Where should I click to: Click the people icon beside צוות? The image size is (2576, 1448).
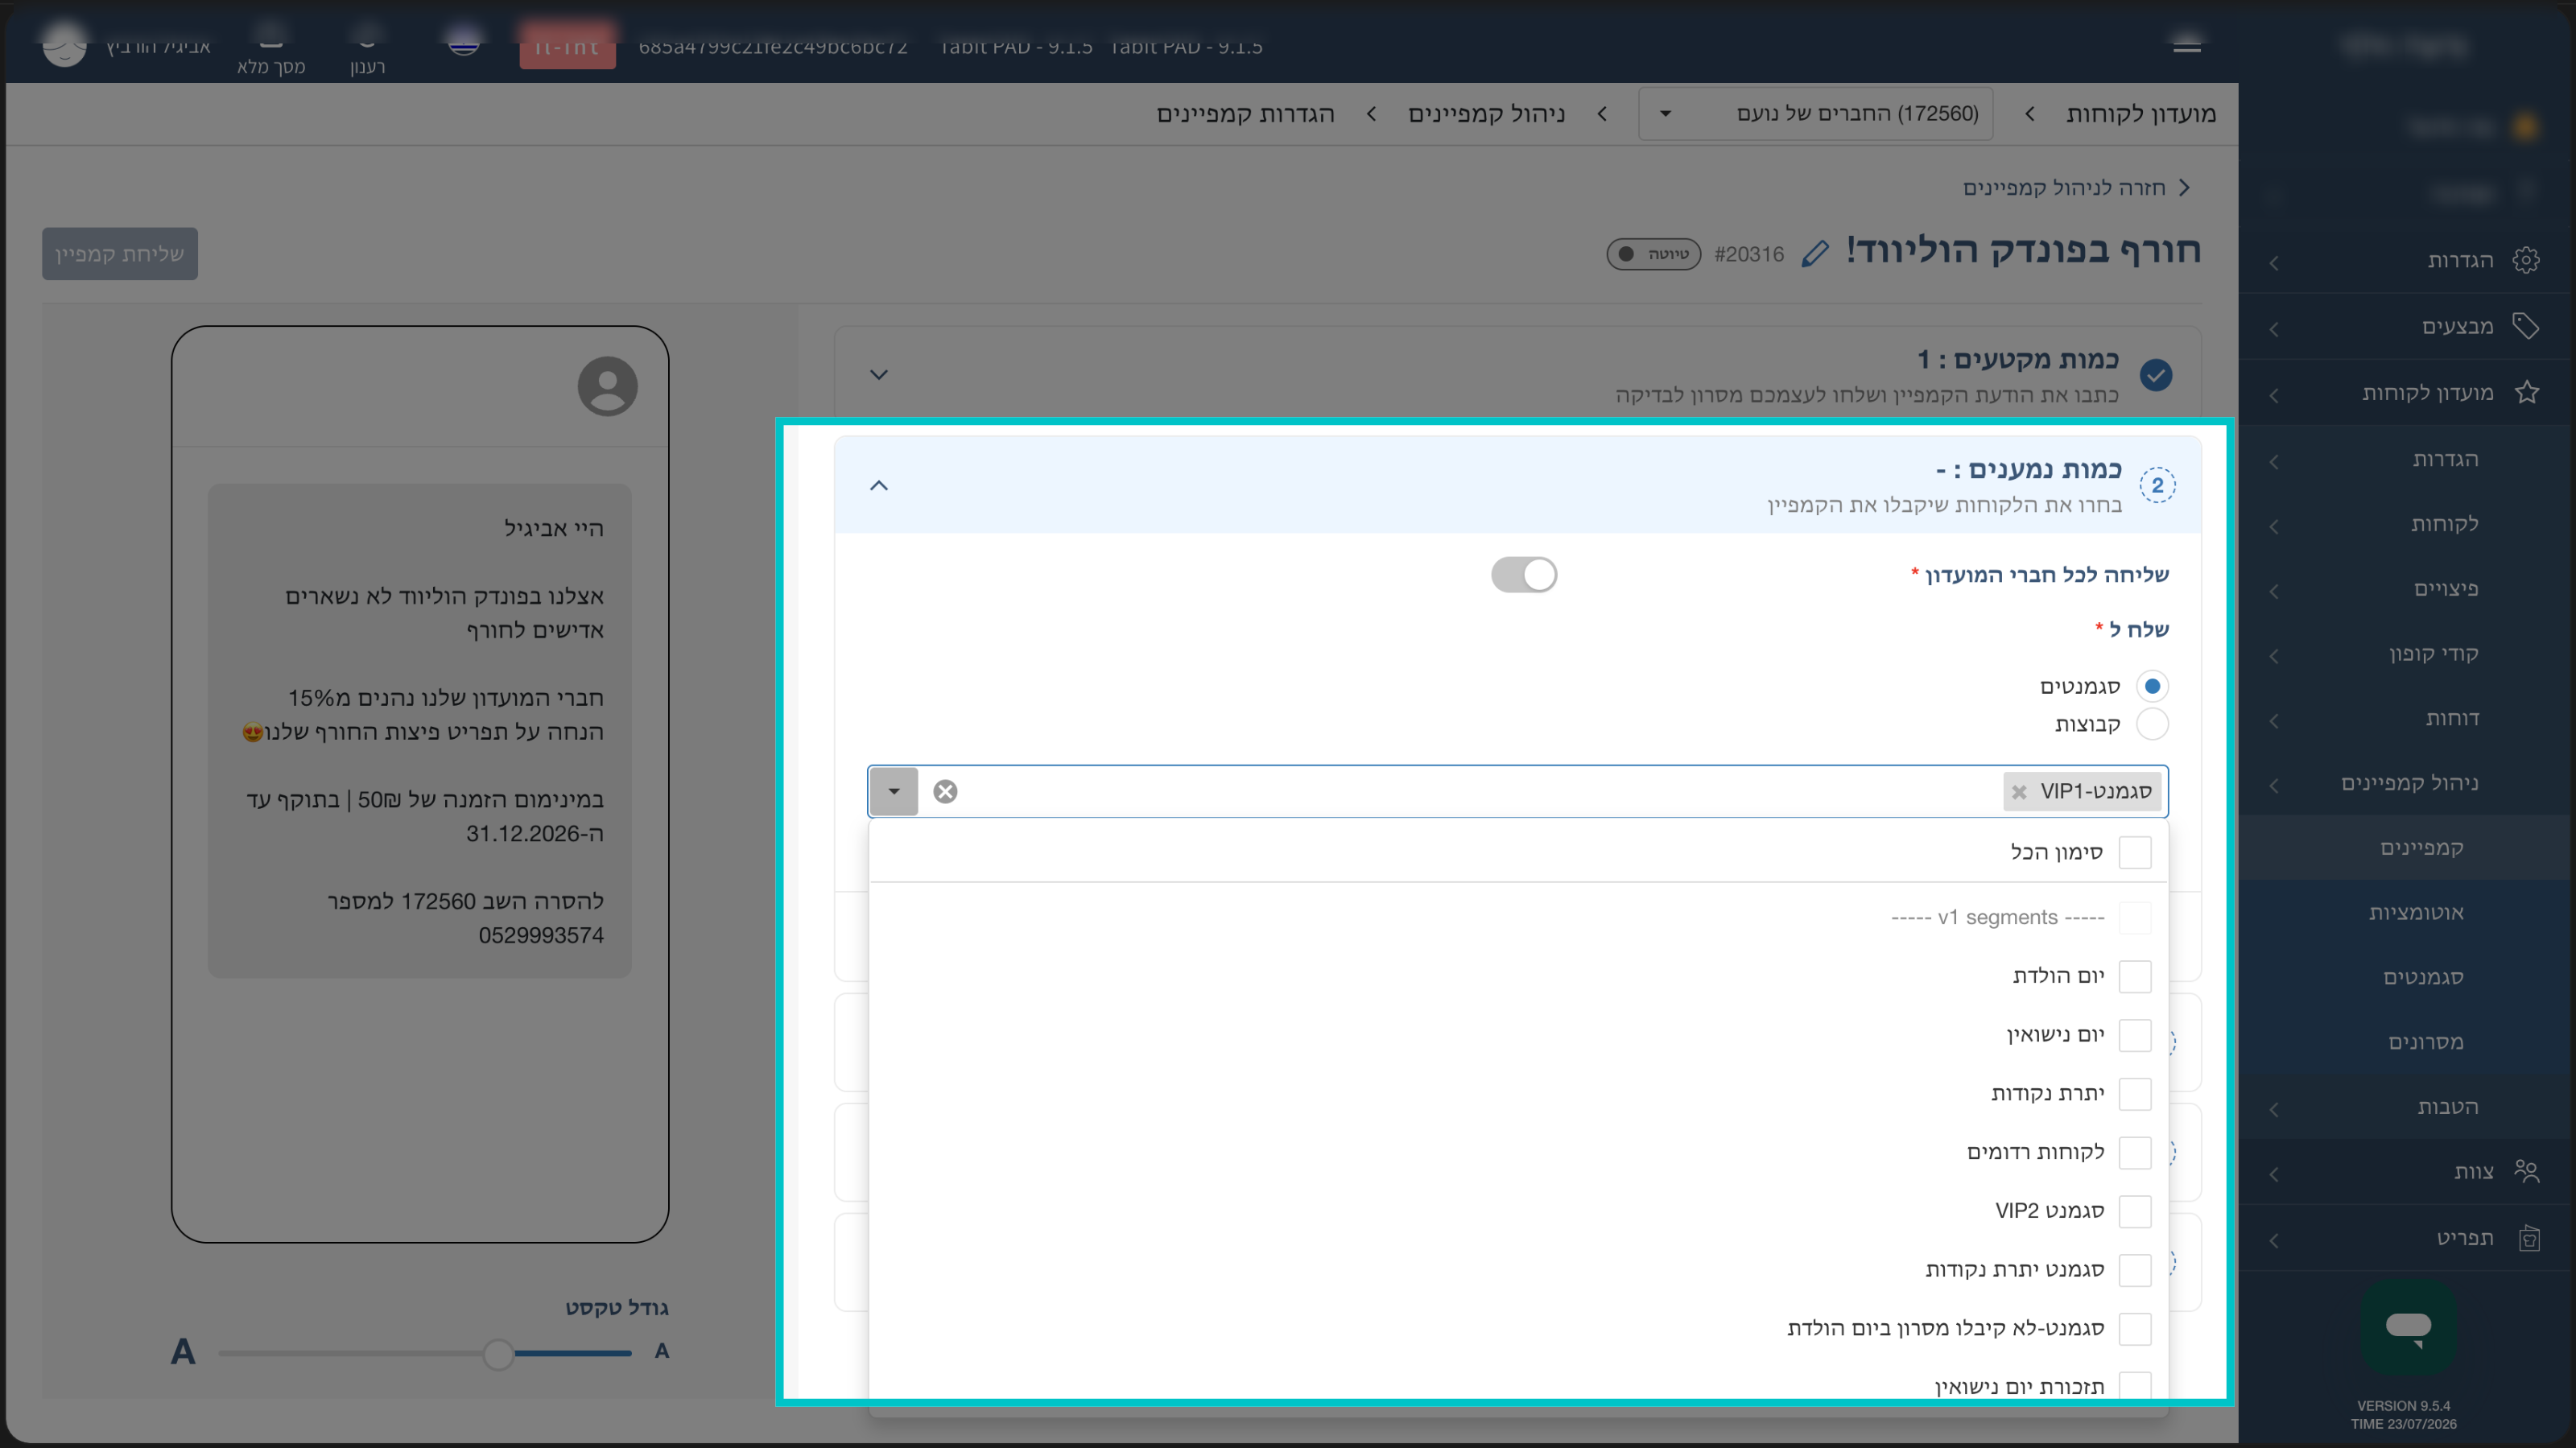(2527, 1171)
